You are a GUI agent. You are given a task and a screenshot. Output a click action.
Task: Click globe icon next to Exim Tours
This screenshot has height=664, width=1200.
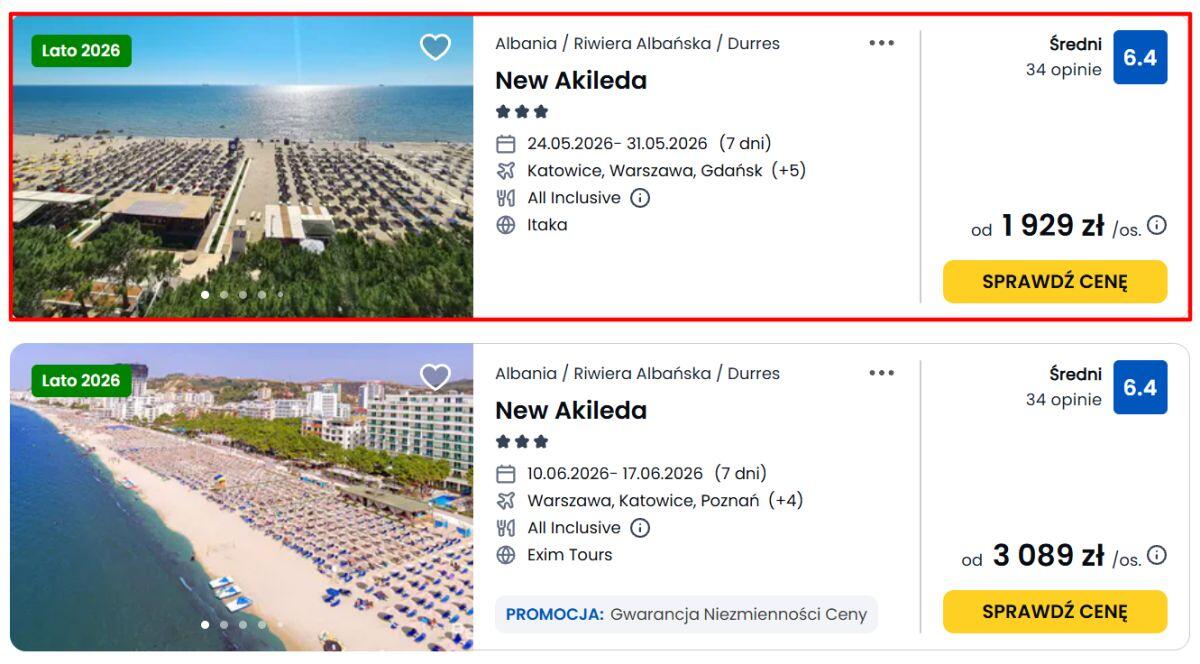point(506,555)
